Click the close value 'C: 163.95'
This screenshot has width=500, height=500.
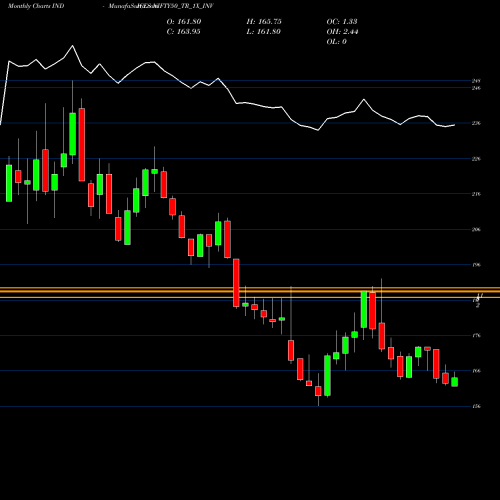pos(183,31)
